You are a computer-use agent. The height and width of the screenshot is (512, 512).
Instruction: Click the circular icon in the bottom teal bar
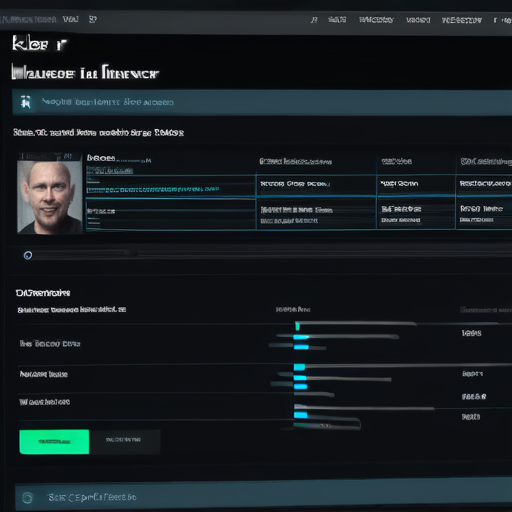coord(28,498)
